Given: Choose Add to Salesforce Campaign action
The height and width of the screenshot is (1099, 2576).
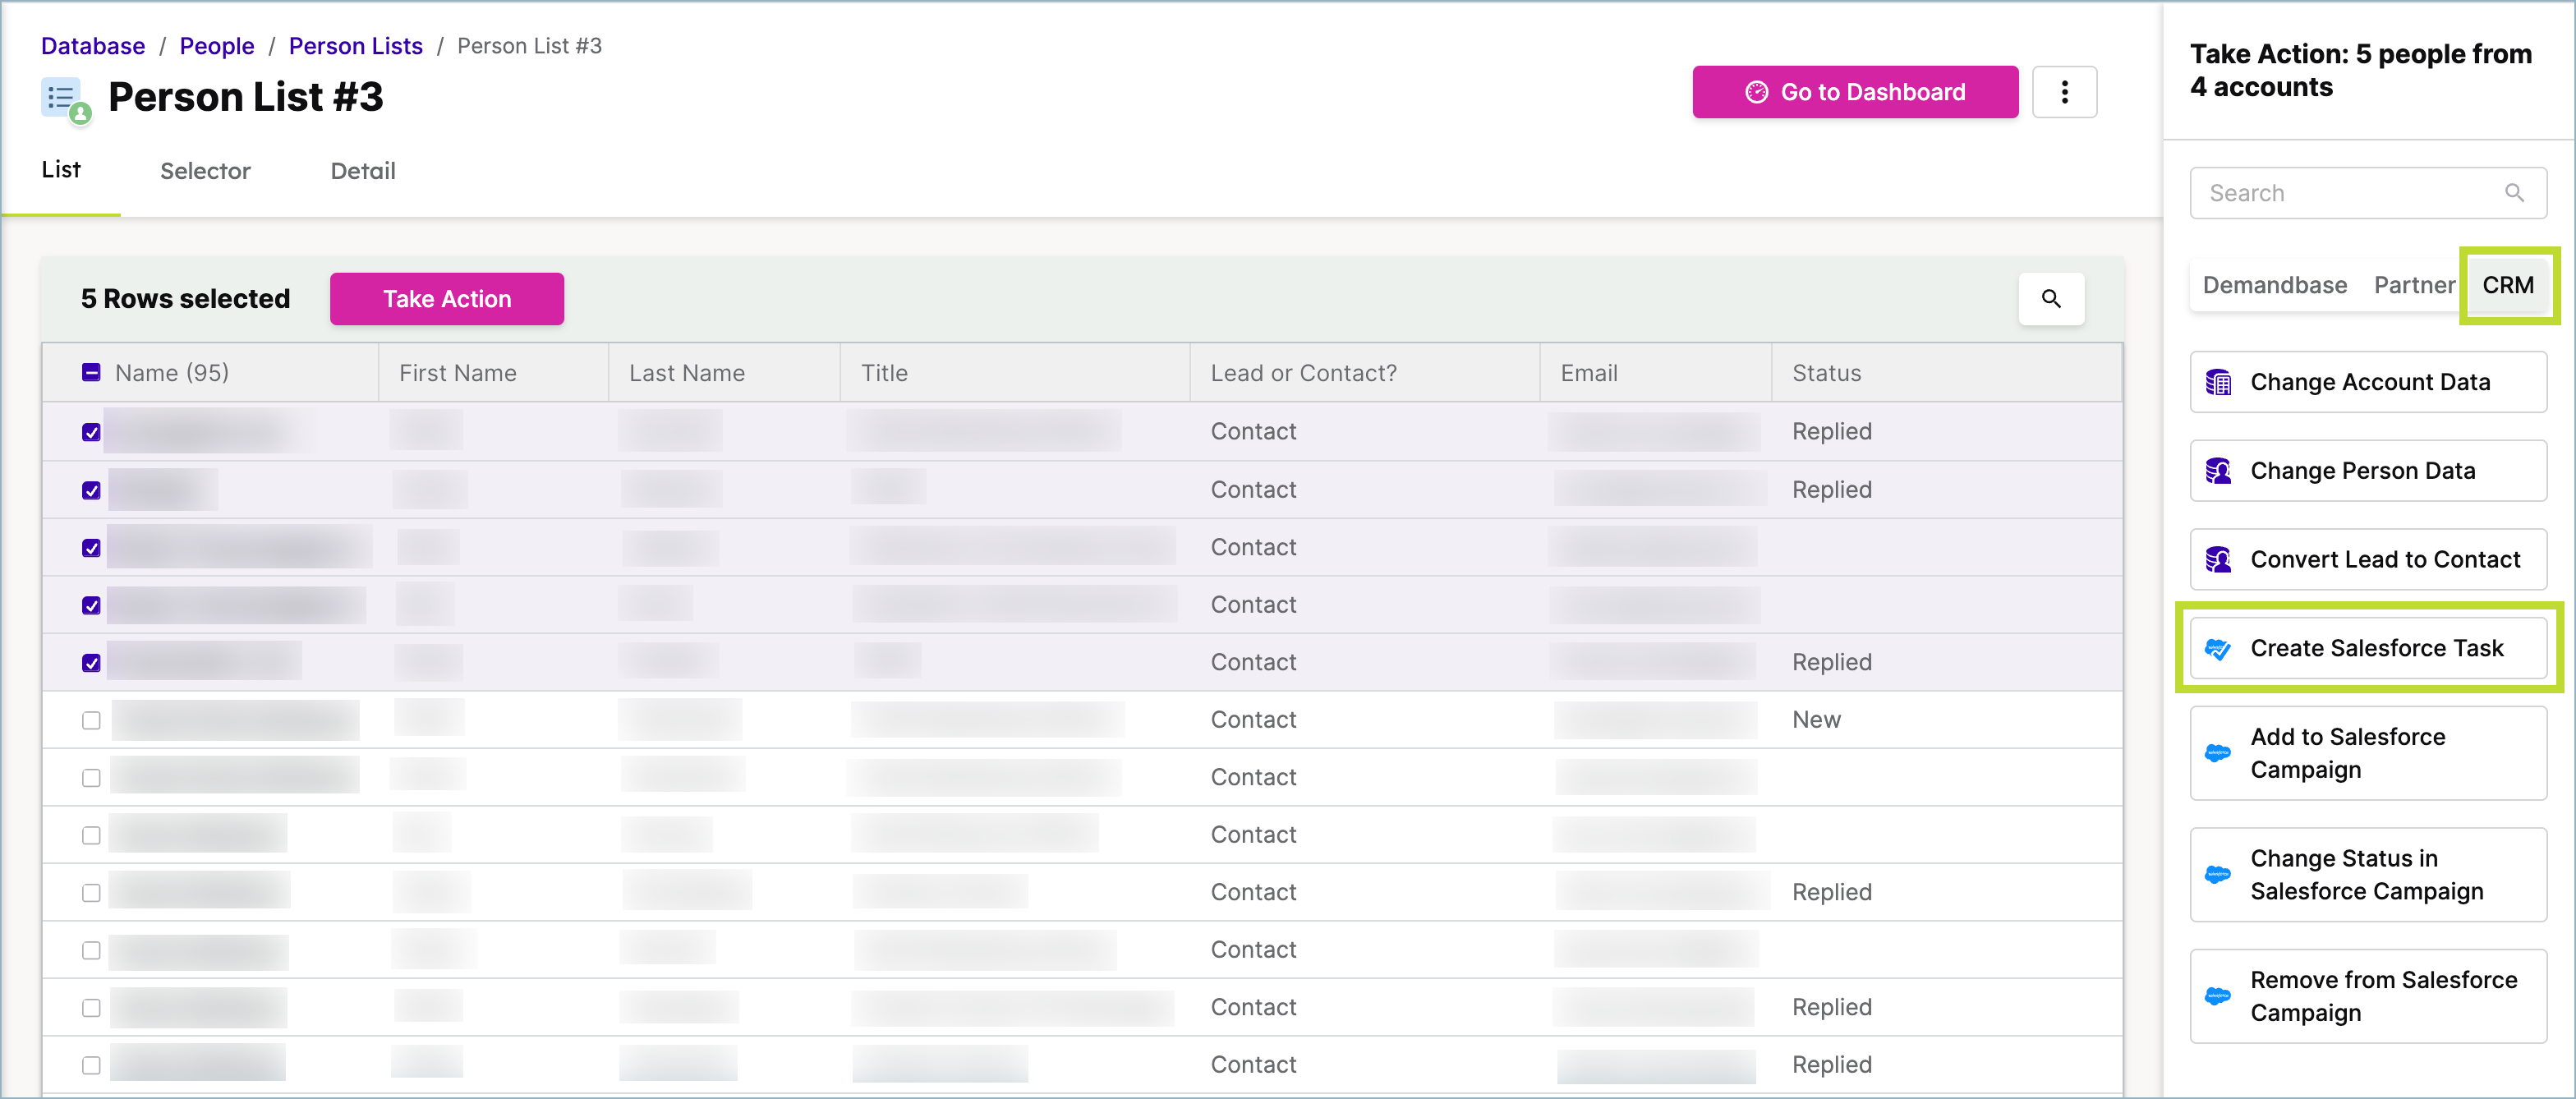Looking at the screenshot, I should tap(2368, 753).
